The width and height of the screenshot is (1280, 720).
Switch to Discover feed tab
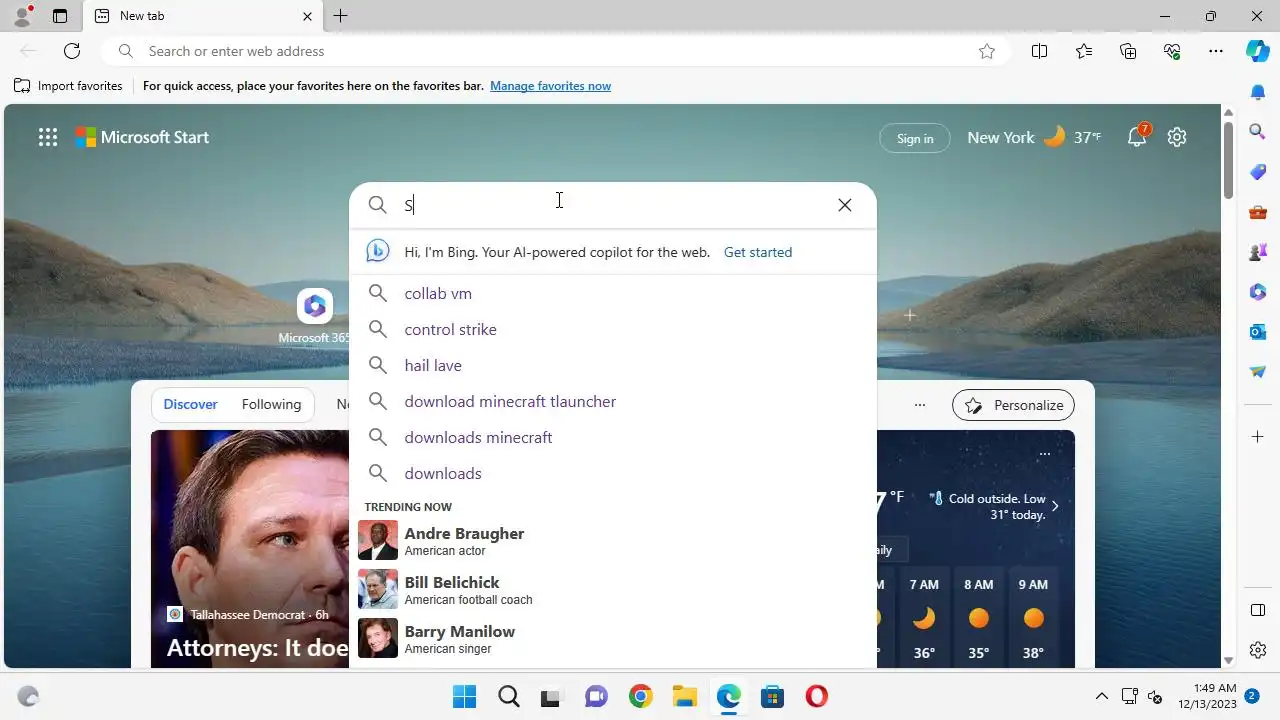(x=190, y=404)
